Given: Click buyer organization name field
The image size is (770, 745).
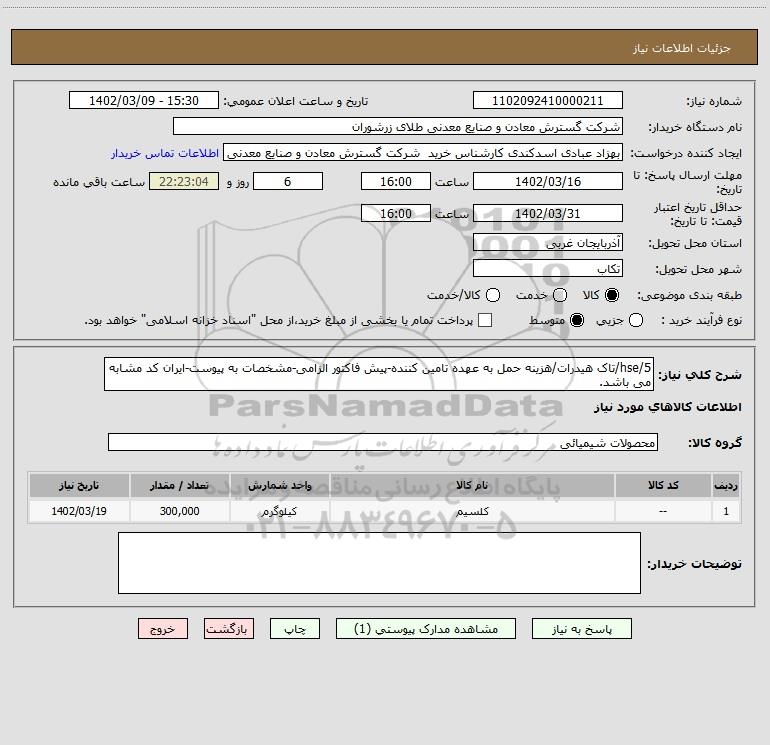Looking at the screenshot, I should coord(398,127).
